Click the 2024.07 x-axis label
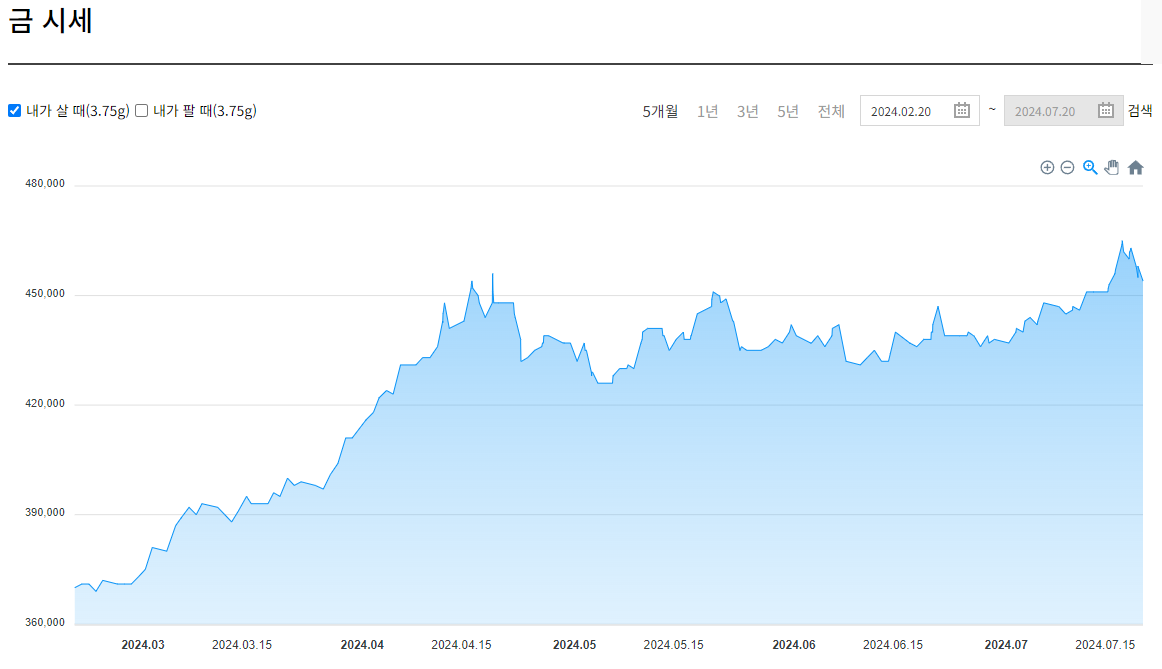Screen dimensions: 1162x669 point(1006,645)
